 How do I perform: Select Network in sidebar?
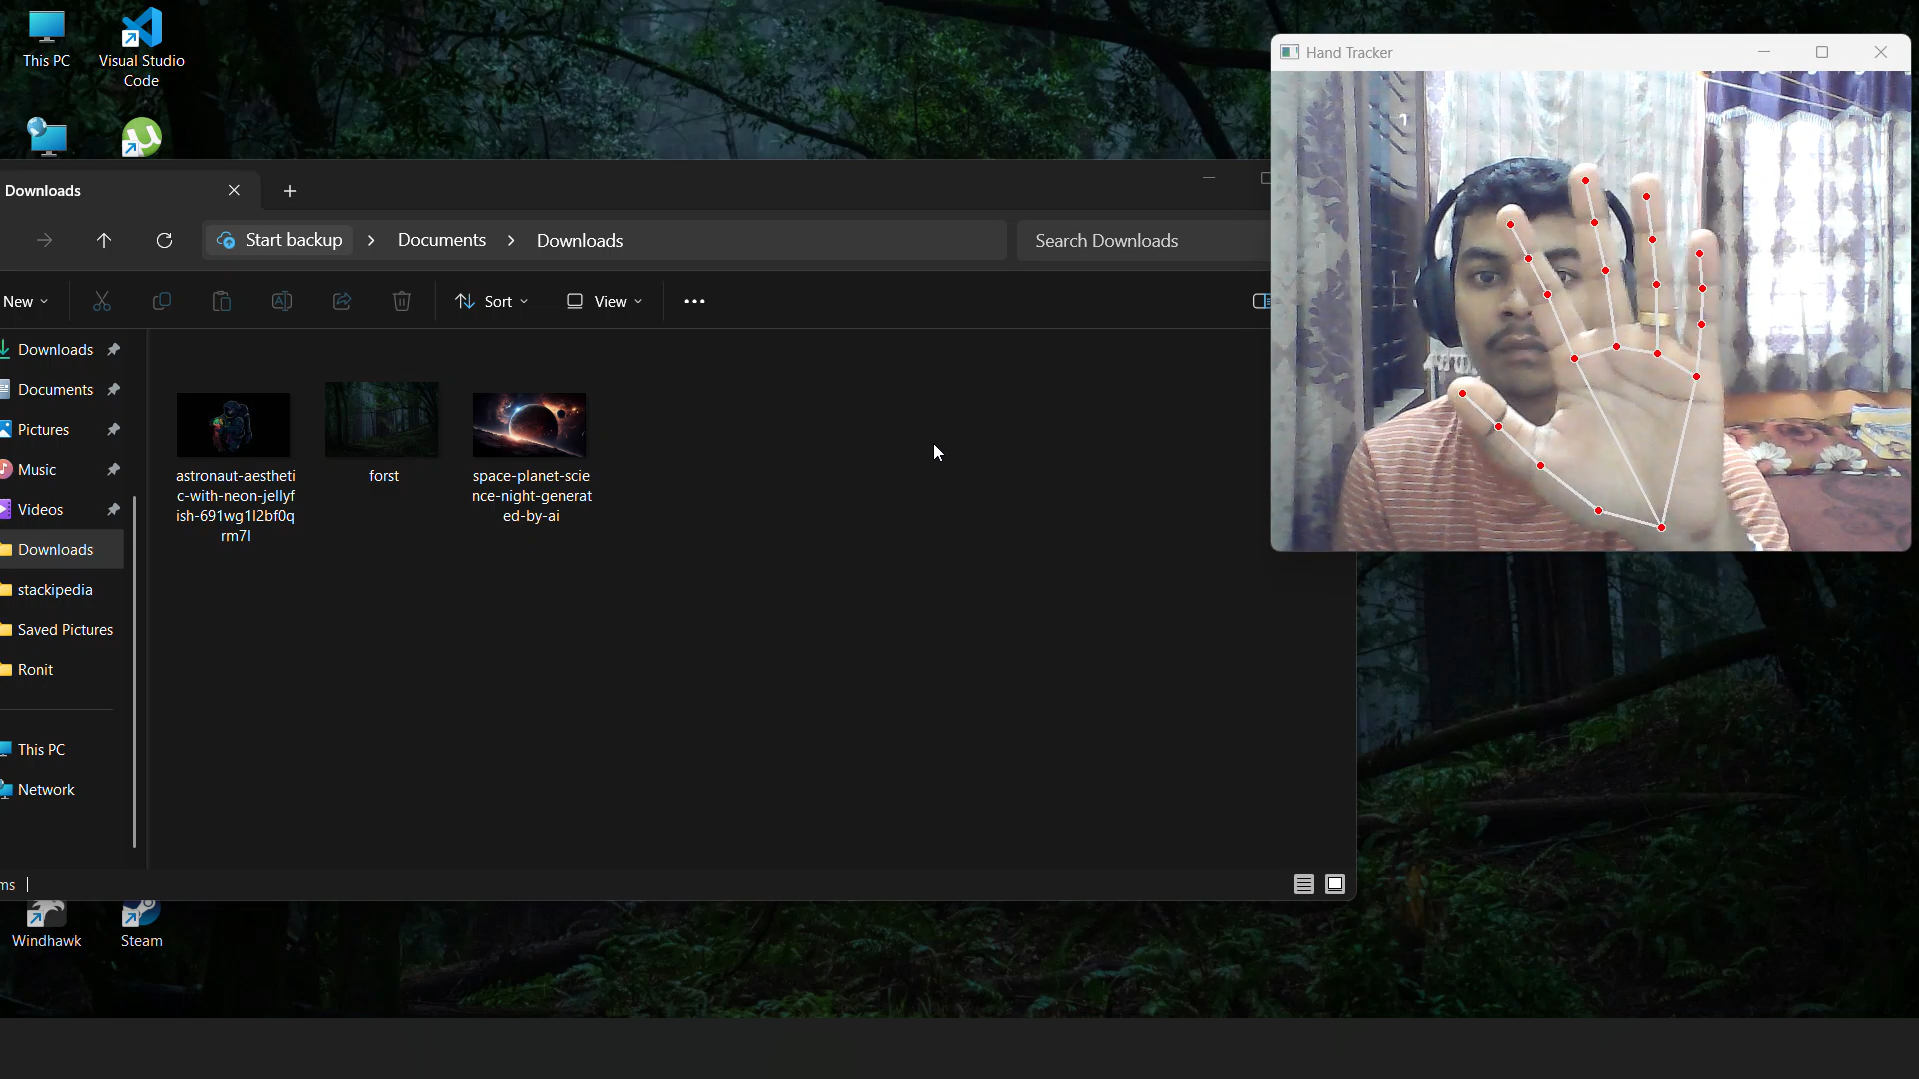click(x=46, y=790)
